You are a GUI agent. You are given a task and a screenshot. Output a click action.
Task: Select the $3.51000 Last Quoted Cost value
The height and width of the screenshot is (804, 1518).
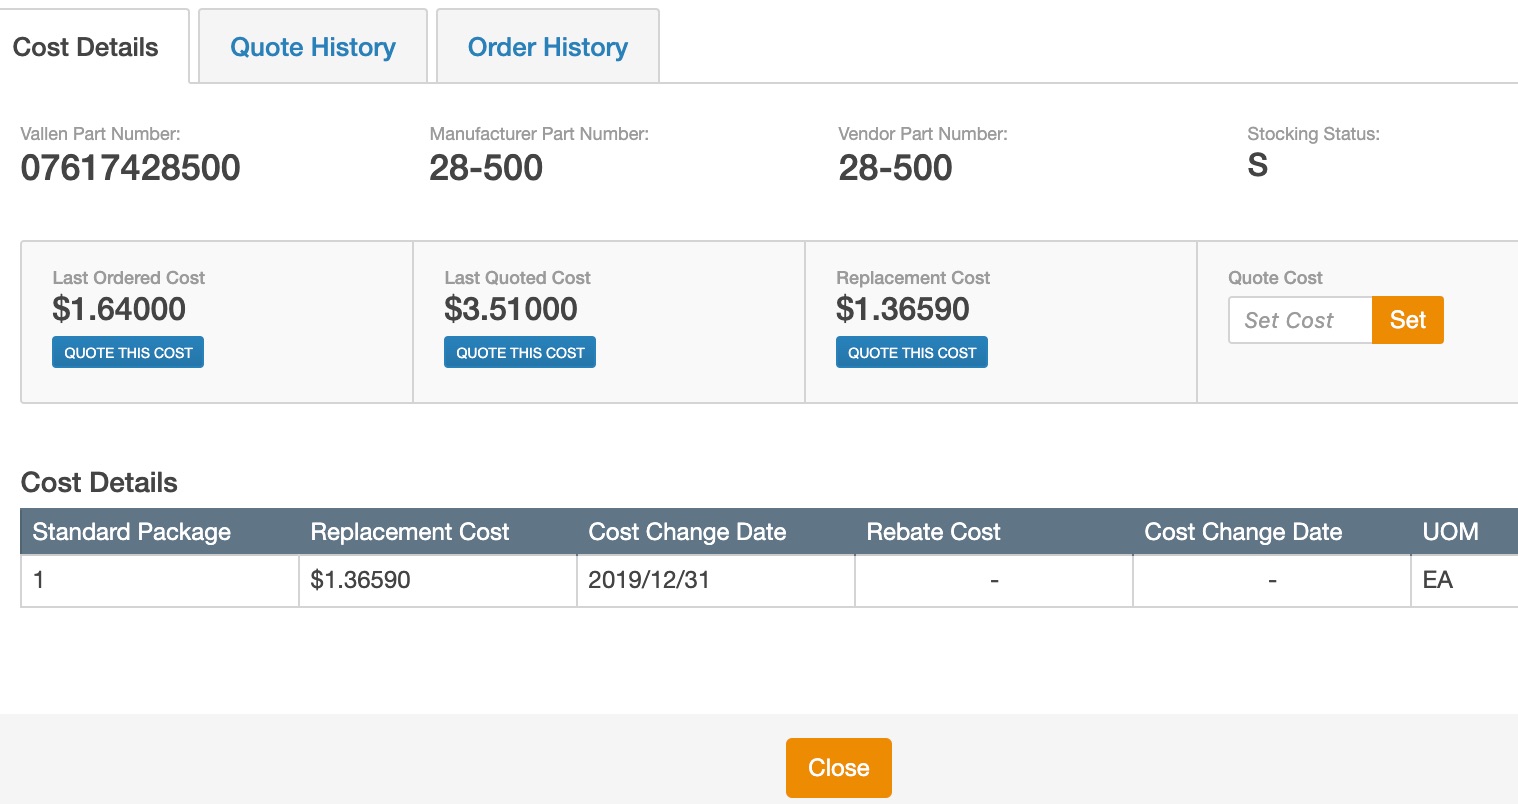point(511,309)
